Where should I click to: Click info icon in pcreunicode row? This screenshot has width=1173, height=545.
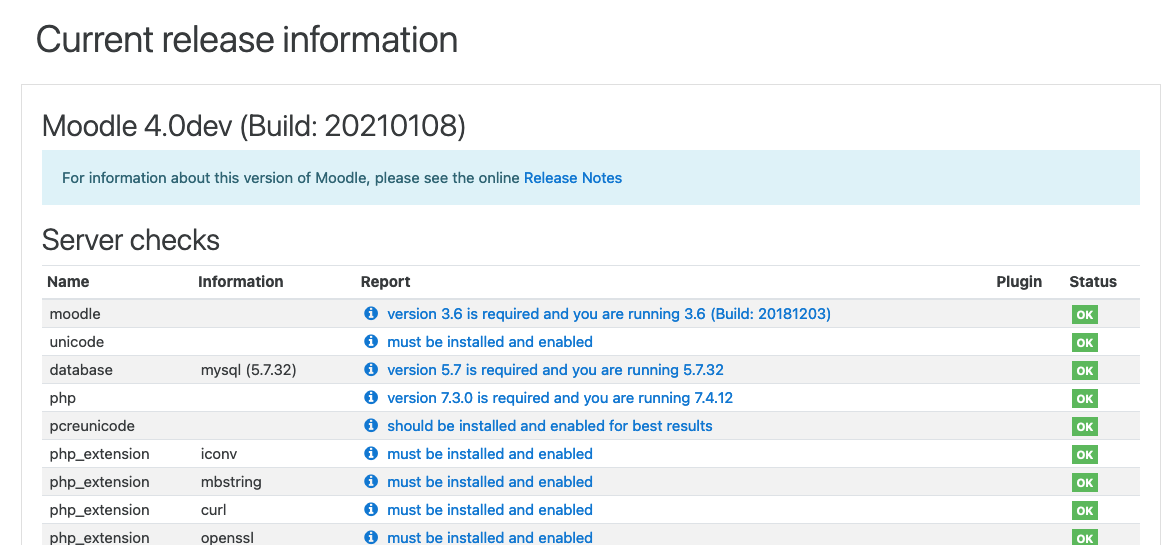point(370,425)
